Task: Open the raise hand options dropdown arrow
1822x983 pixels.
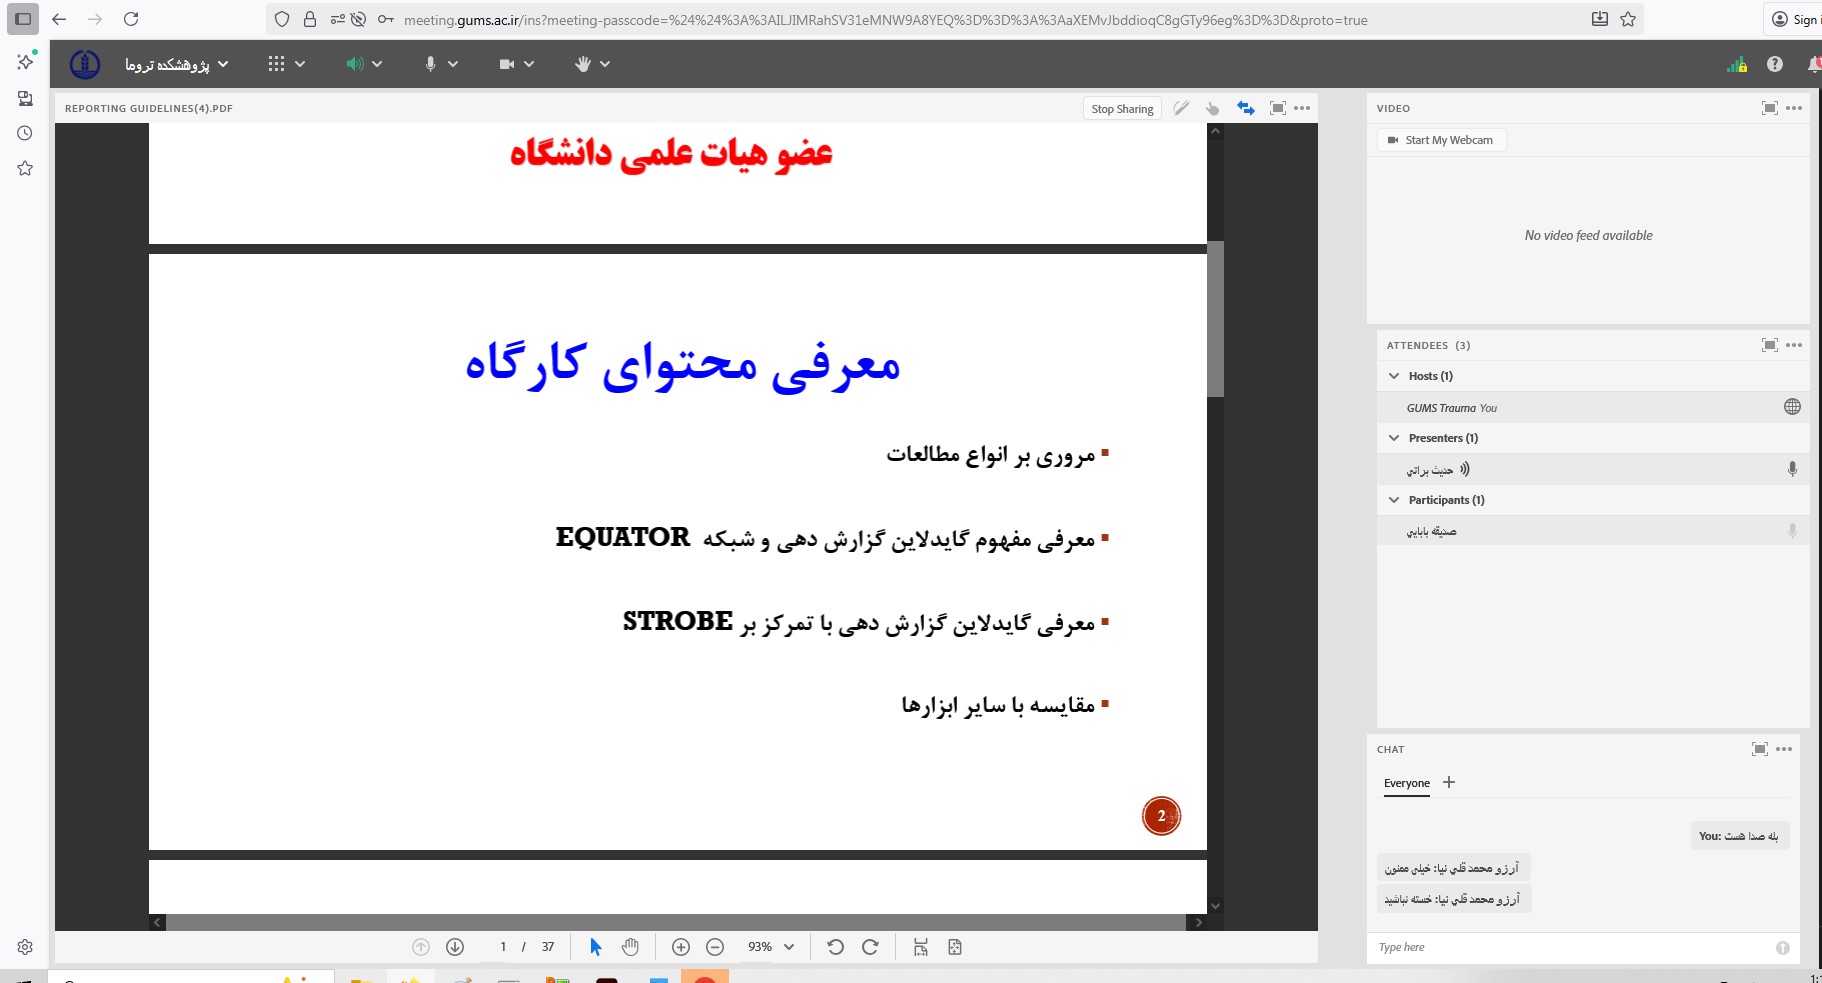Action: tap(605, 64)
